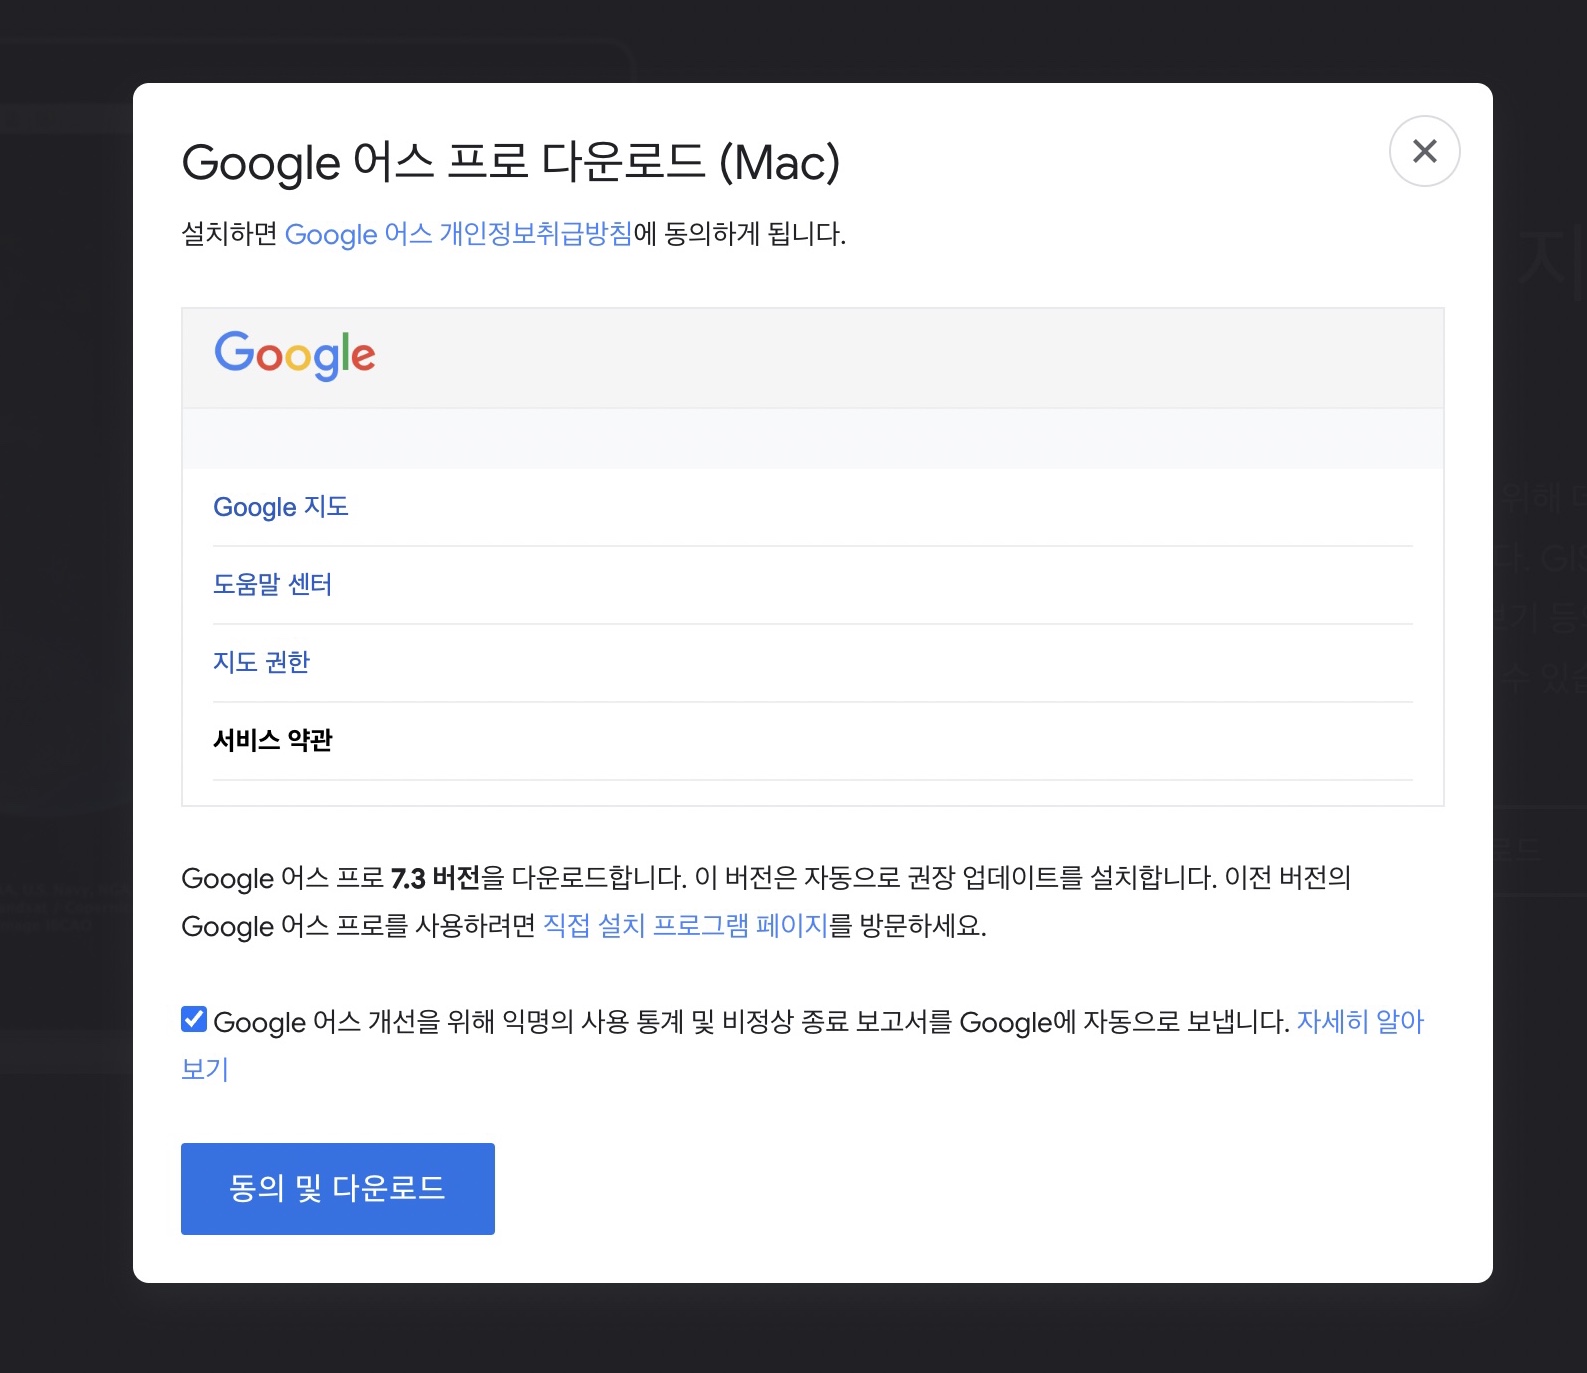Click the 도움말 센터 row in the list
Viewport: 1587px width, 1373px height.
pos(274,584)
